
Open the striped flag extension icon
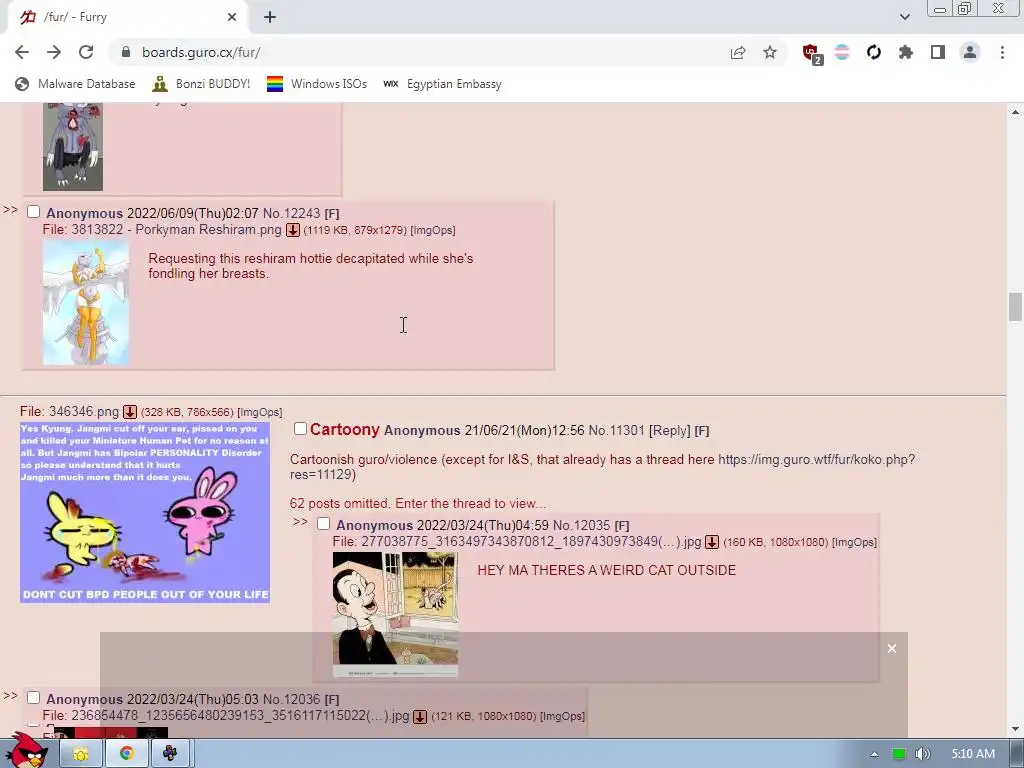point(842,52)
